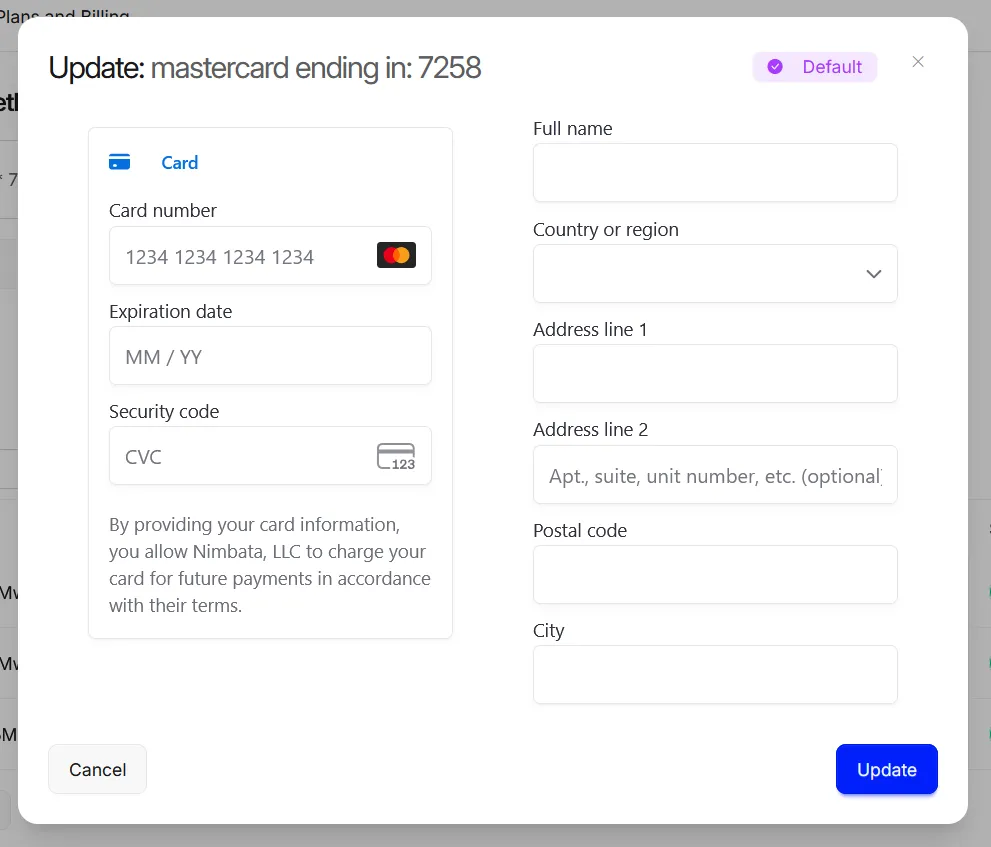Viewport: 991px width, 847px height.
Task: Click the blue card icon beside Card tab
Action: point(119,162)
